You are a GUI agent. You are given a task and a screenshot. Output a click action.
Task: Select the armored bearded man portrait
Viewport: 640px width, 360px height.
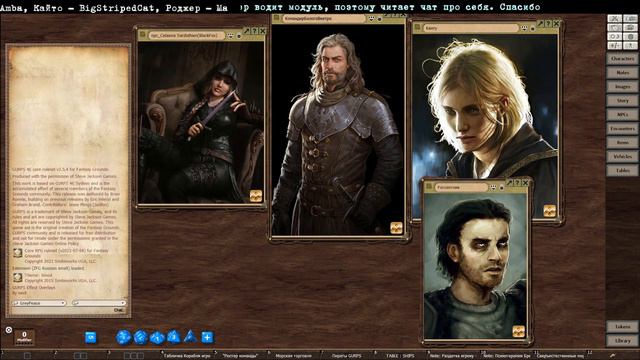338,130
